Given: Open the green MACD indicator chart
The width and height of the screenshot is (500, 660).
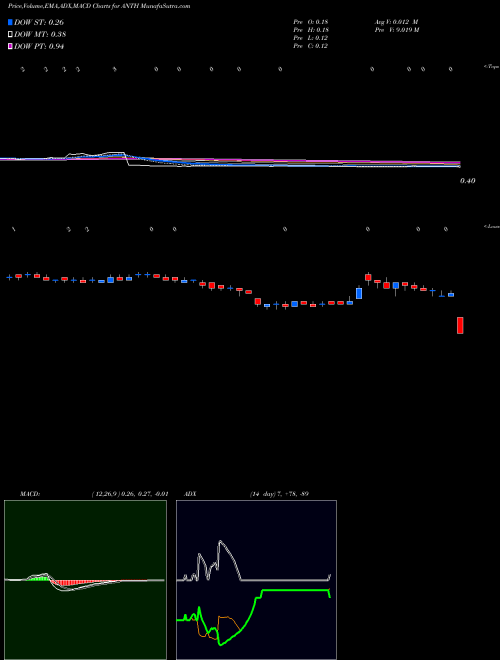Looking at the screenshot, I should tap(85, 580).
